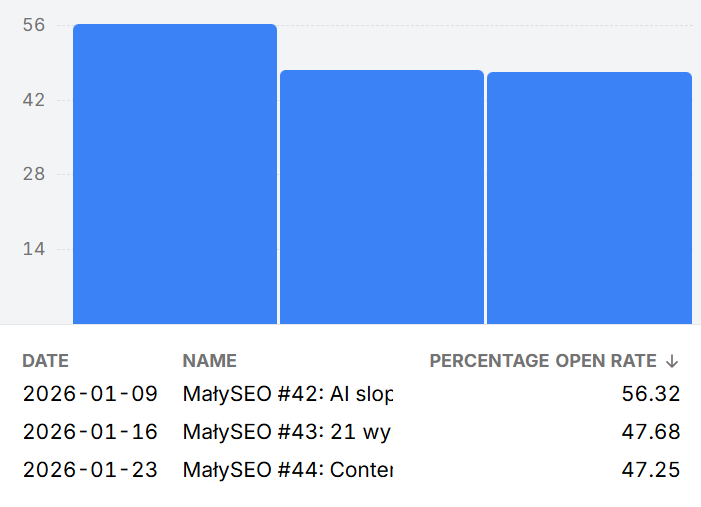The height and width of the screenshot is (507, 701).
Task: Sort by the DATE column header
Action: coord(45,361)
